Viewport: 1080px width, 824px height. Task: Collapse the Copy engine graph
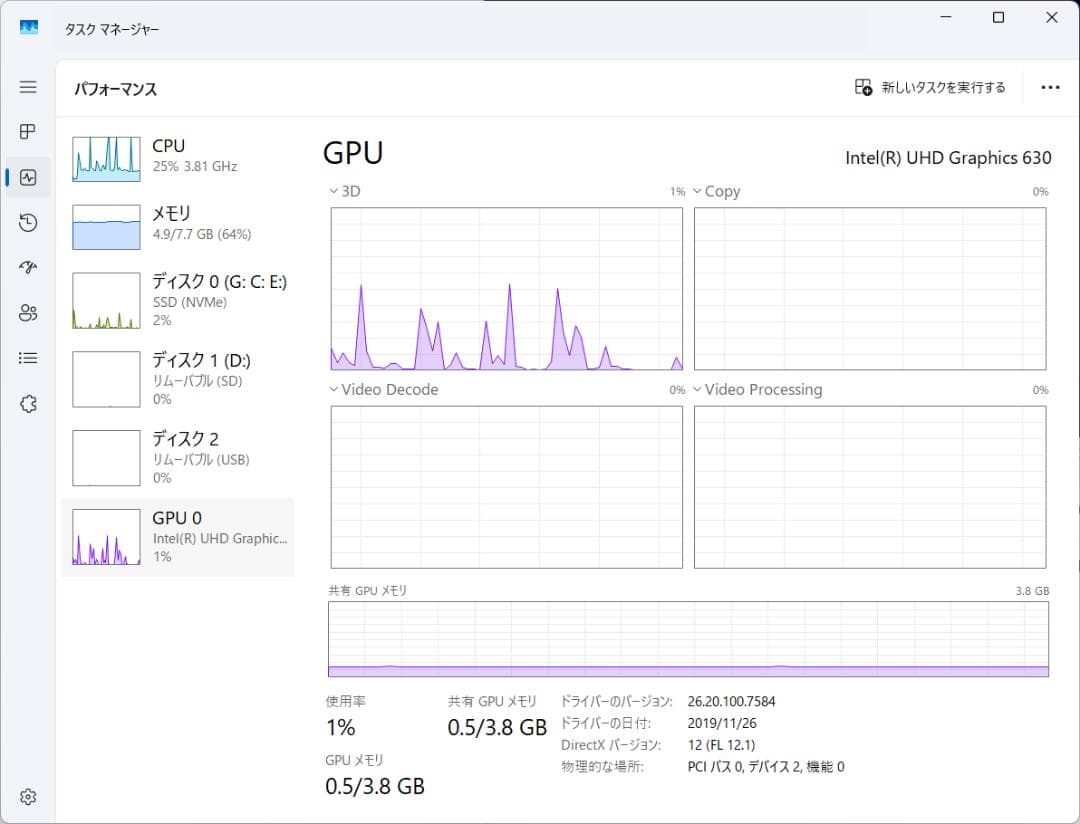(x=696, y=190)
